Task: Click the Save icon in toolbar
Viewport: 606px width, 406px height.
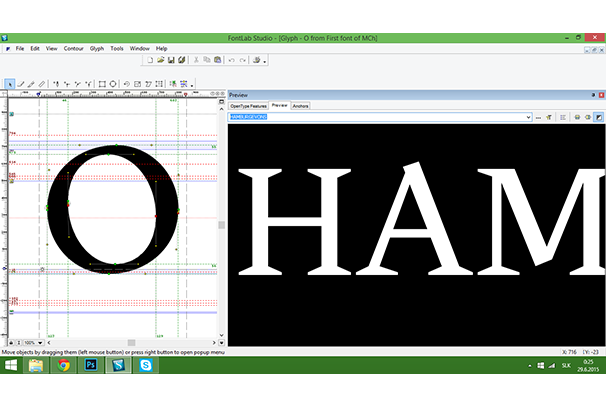Action: 171,60
